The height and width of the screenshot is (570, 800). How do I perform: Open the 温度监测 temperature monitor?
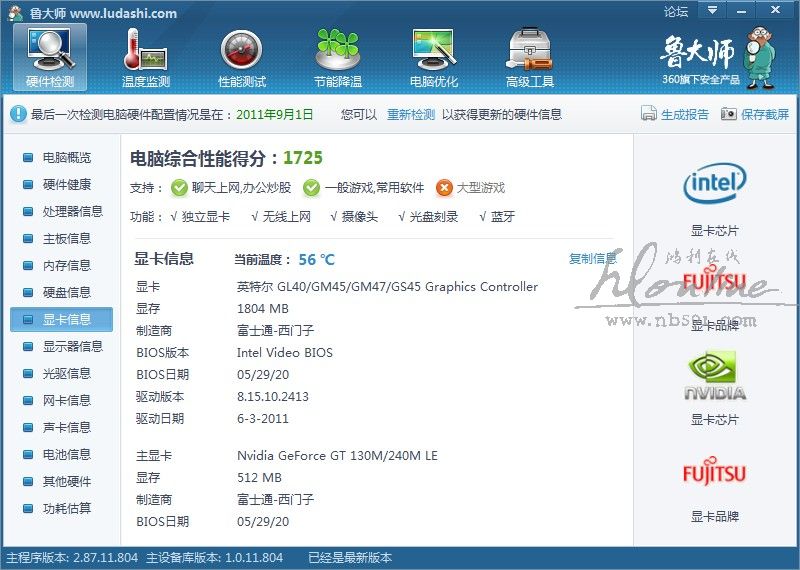click(146, 58)
